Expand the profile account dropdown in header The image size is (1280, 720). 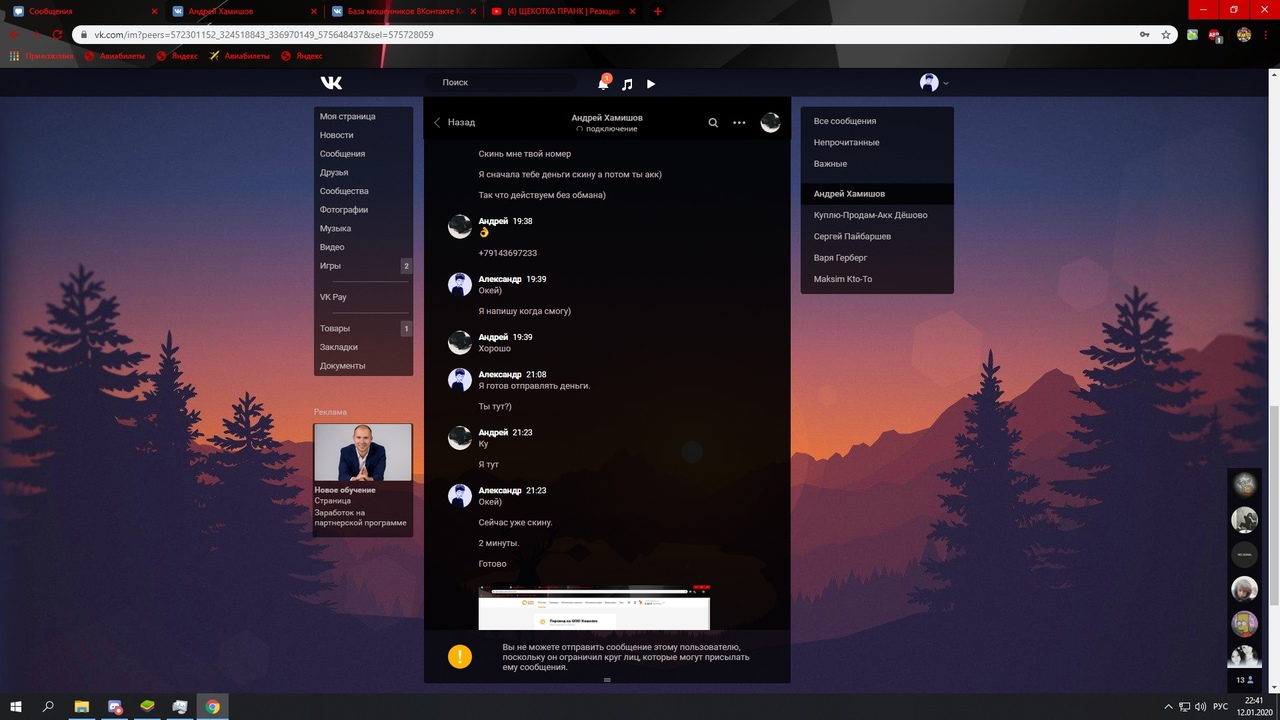pyautogui.click(x=935, y=83)
